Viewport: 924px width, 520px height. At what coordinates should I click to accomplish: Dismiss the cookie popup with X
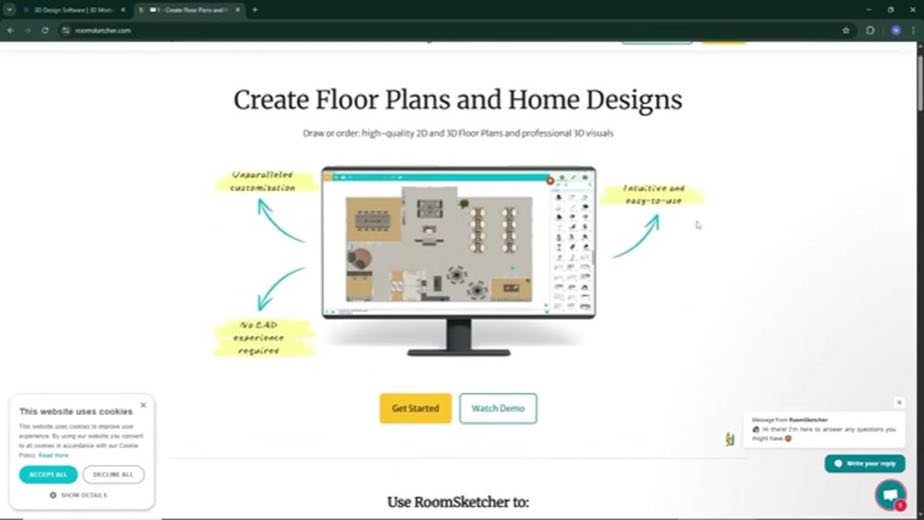click(143, 405)
